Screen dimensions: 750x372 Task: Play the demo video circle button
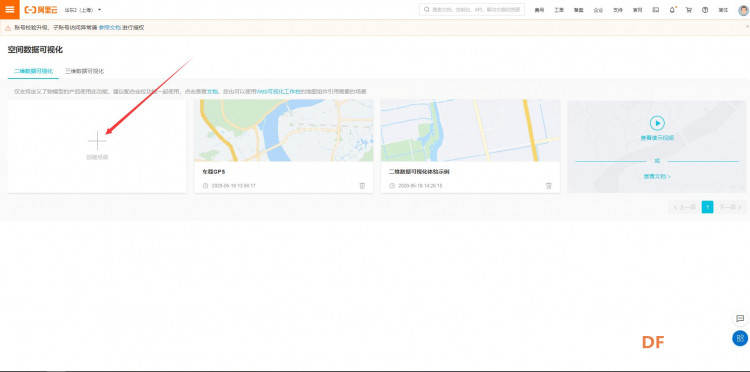click(657, 123)
